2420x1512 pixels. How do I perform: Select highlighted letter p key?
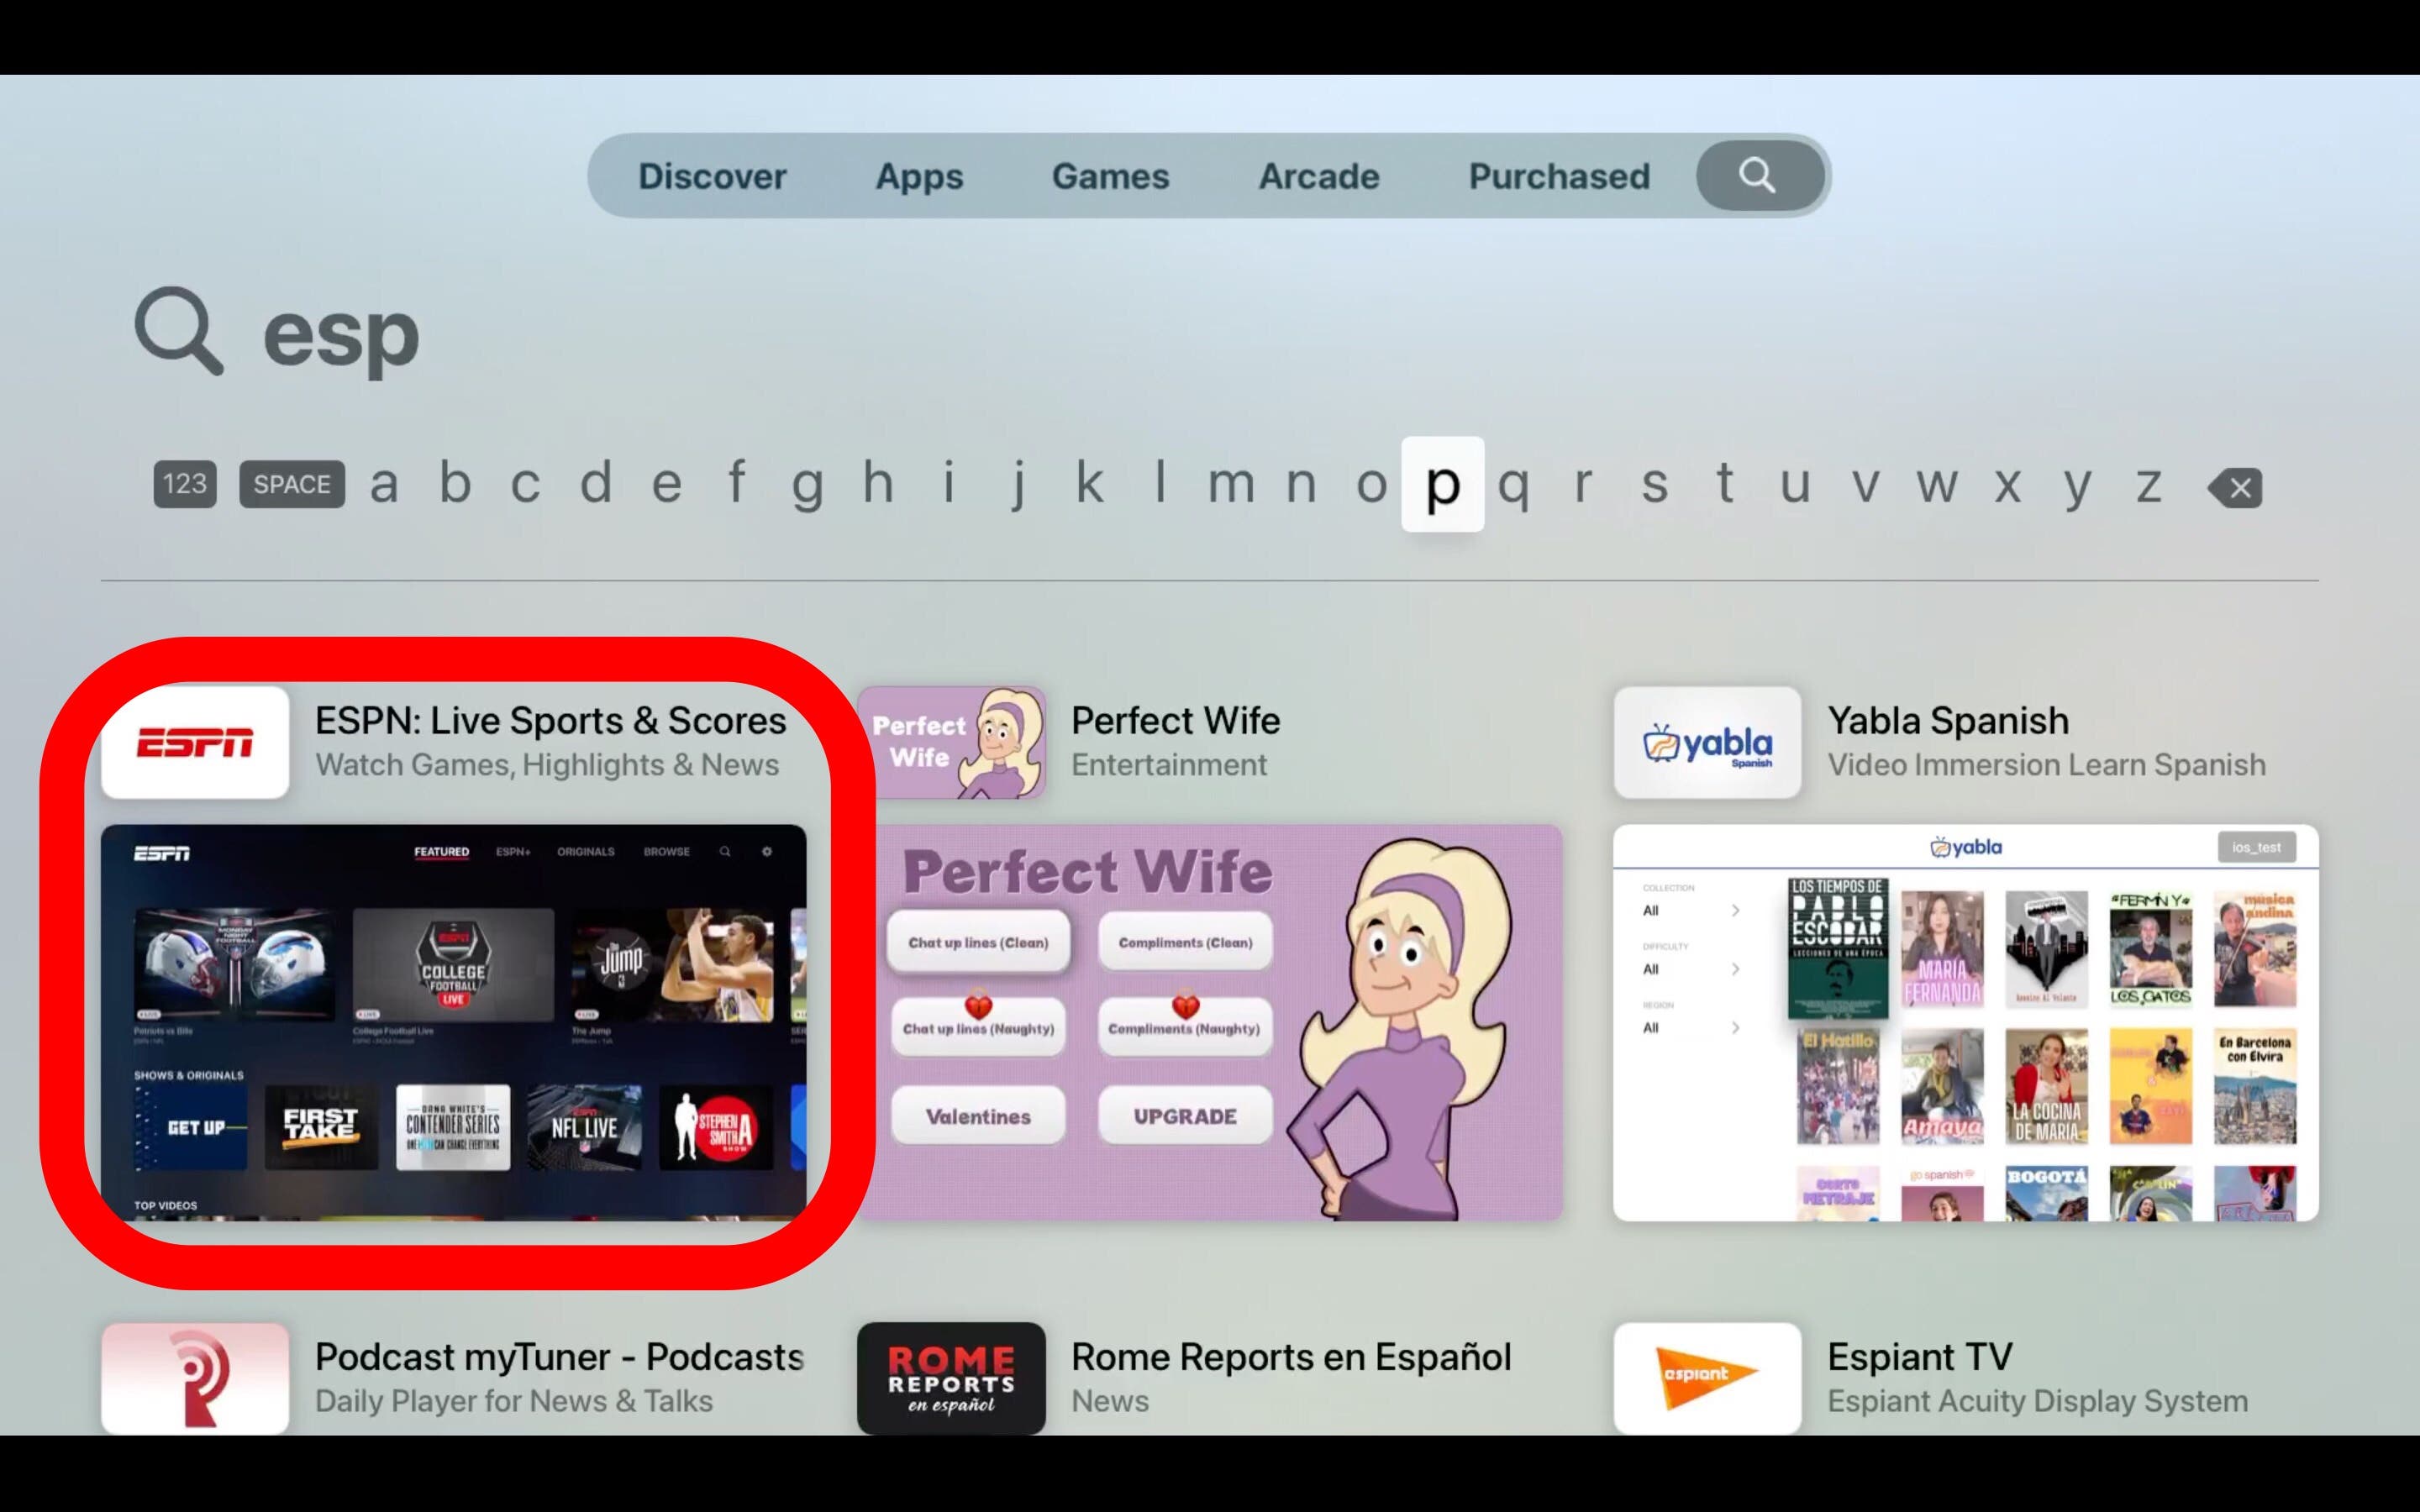coord(1442,484)
